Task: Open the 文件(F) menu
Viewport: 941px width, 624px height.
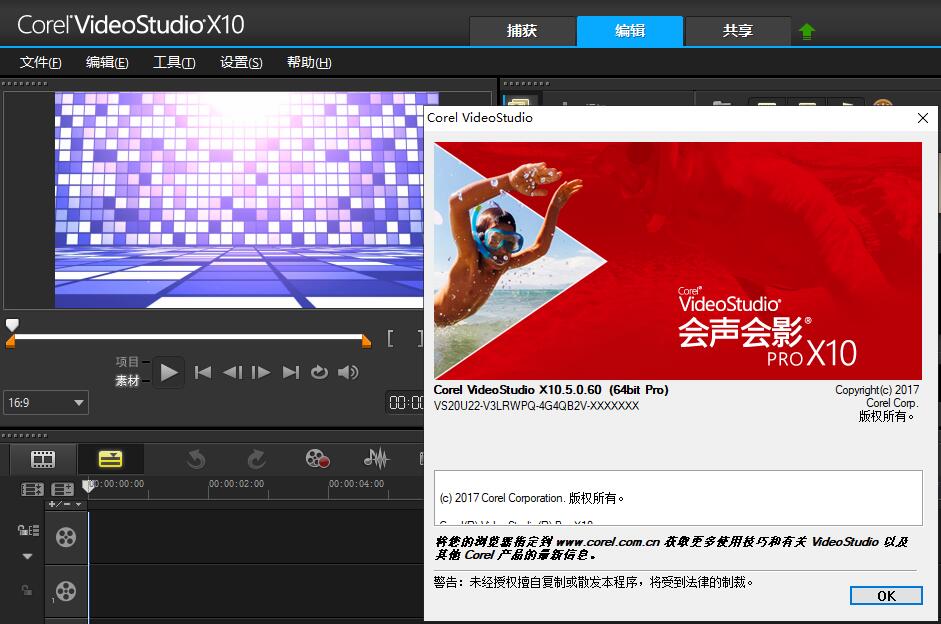Action: coord(40,62)
